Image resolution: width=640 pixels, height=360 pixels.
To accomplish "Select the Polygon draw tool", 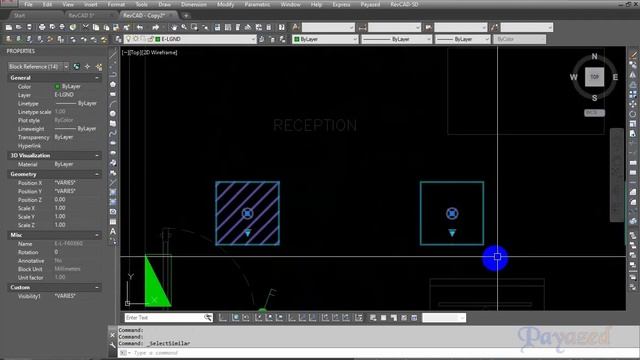I will pos(113,84).
